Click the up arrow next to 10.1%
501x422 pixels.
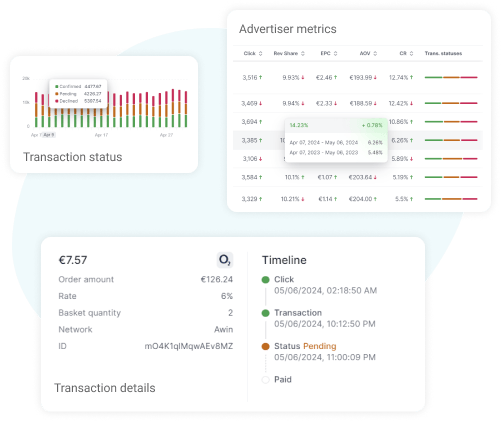pyautogui.click(x=303, y=177)
